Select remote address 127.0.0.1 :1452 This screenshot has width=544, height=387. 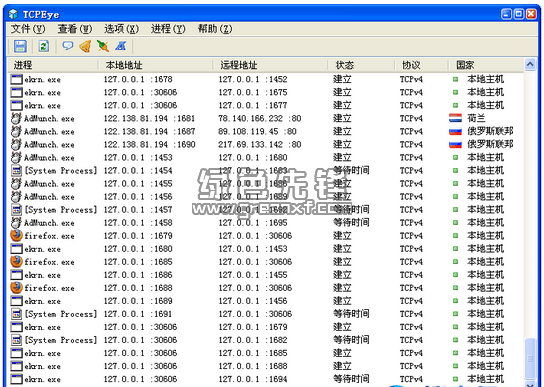[x=253, y=79]
